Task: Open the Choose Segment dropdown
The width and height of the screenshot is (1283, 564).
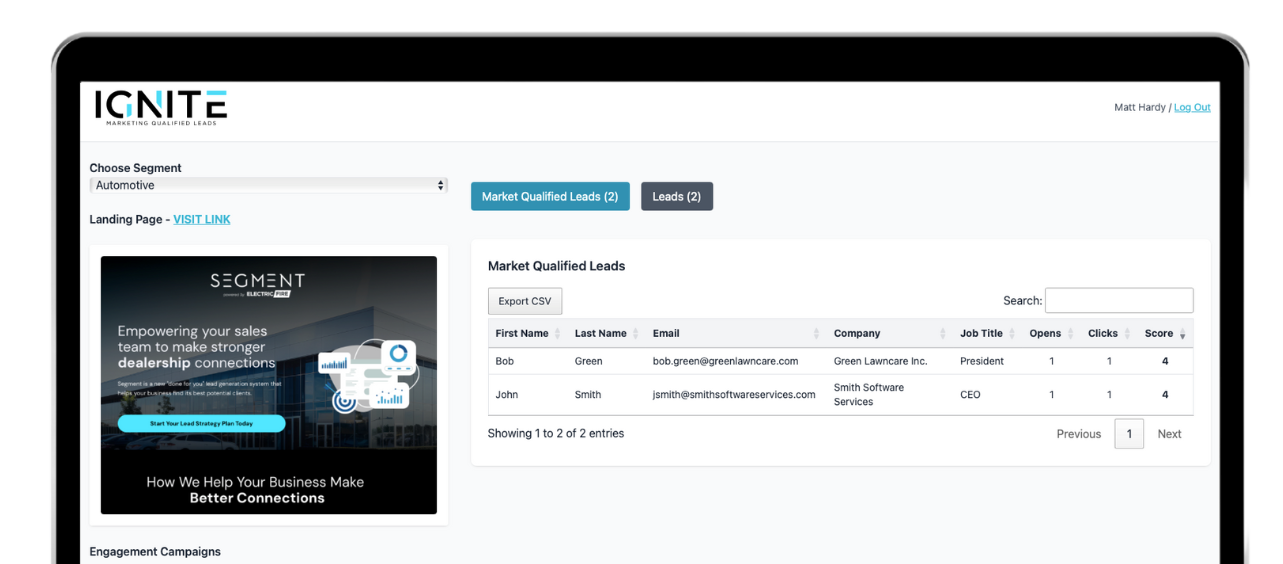Action: (x=268, y=186)
